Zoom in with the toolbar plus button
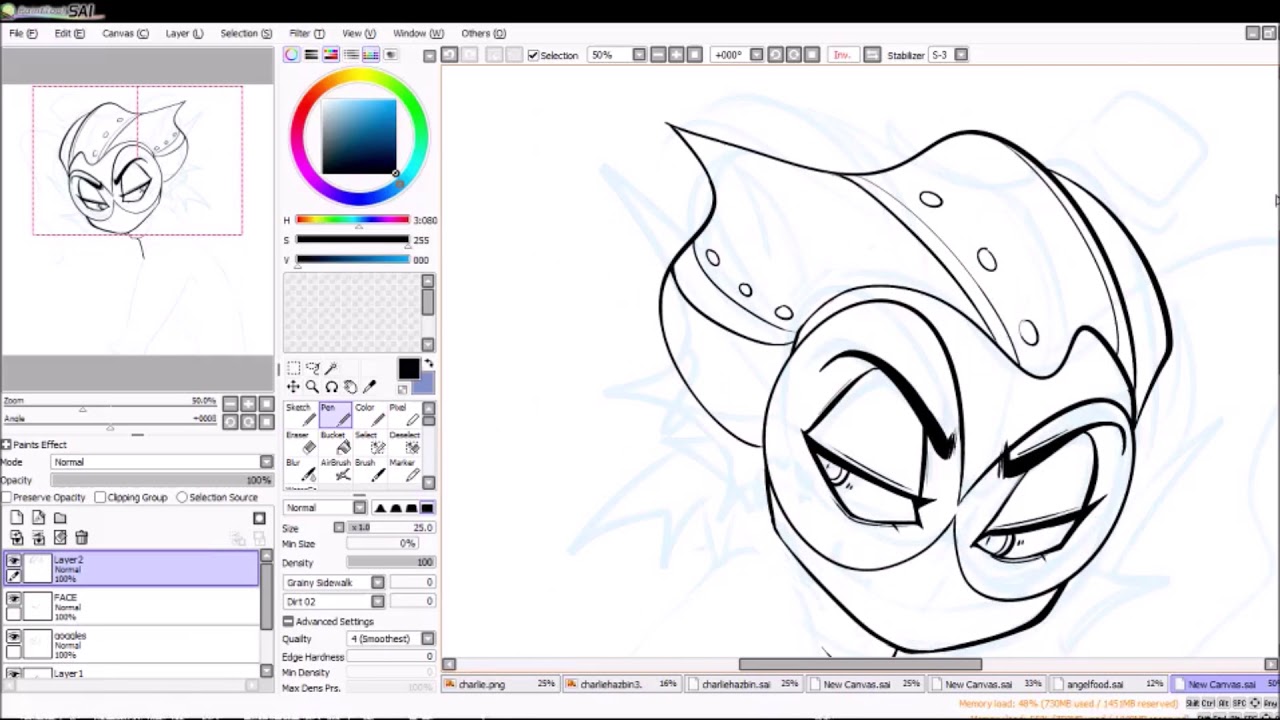This screenshot has width=1280, height=720. coord(676,55)
